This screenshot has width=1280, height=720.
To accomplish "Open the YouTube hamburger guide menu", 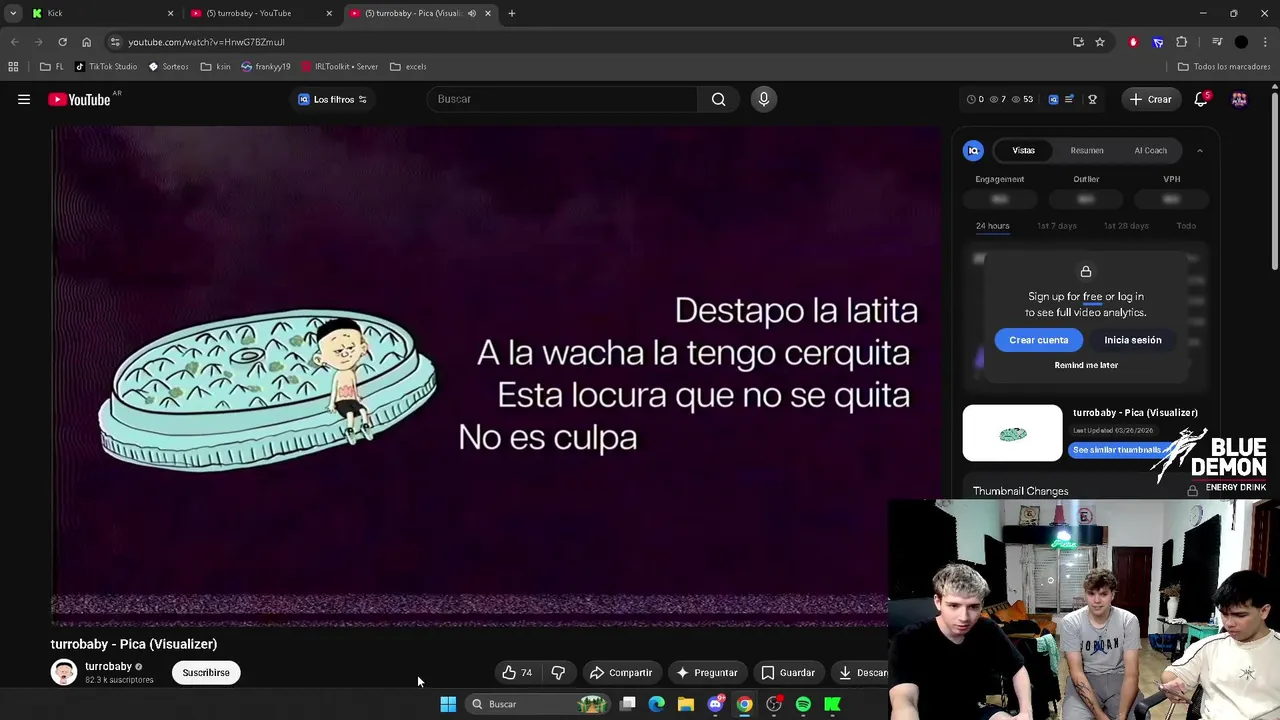I will click(24, 99).
